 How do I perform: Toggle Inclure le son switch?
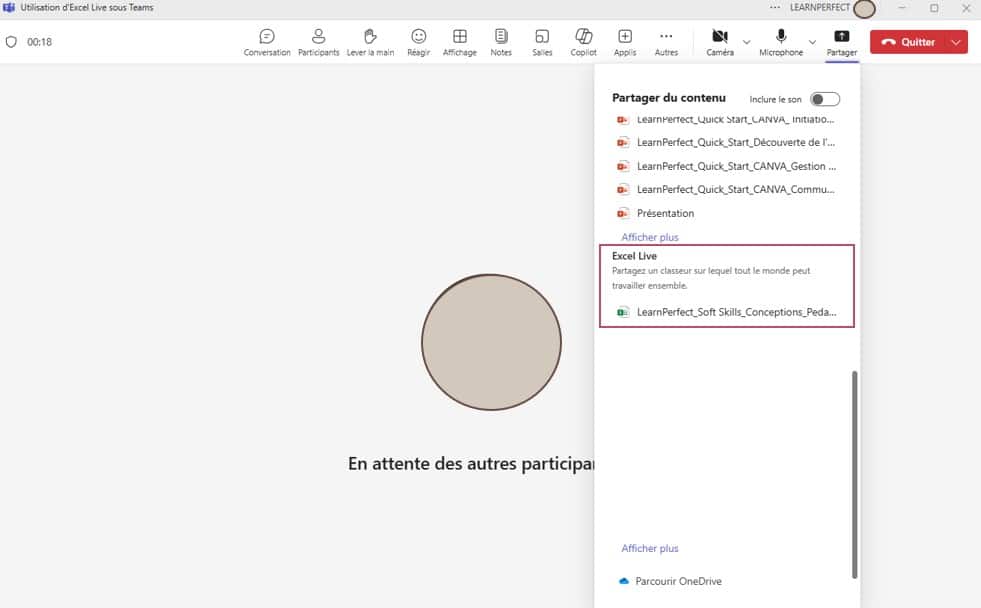(x=825, y=99)
